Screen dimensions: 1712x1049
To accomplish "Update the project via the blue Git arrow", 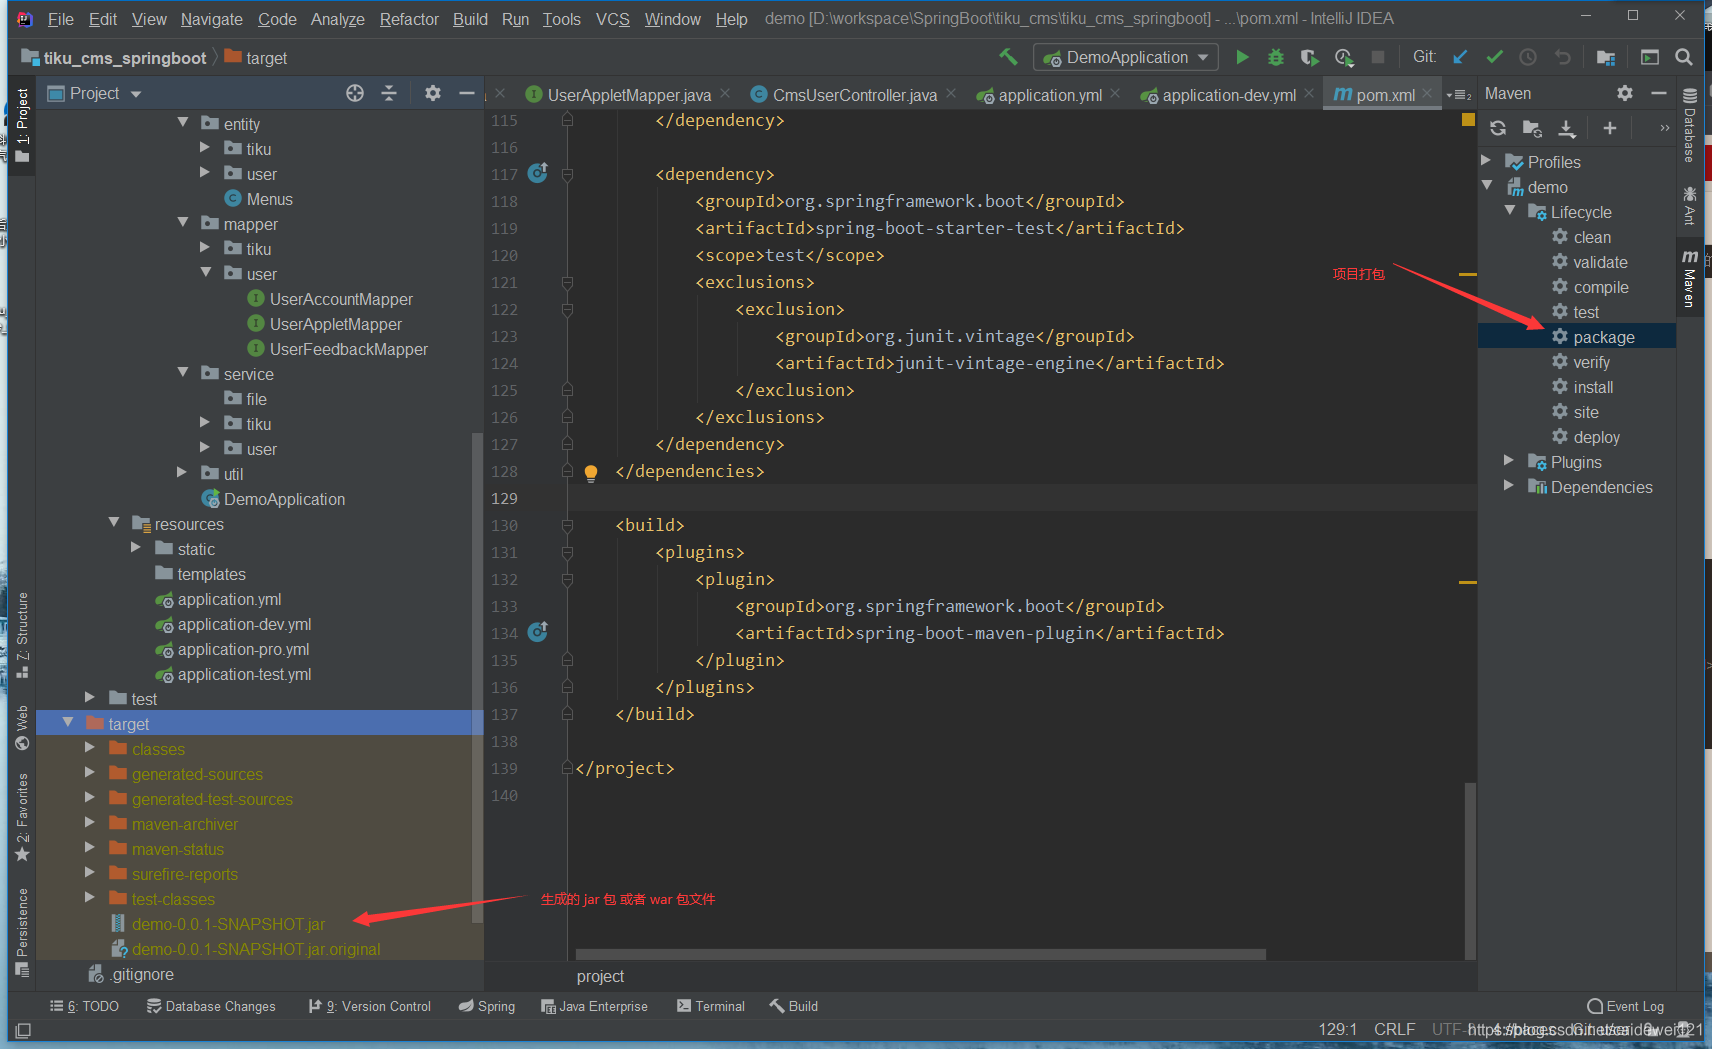I will pos(1461,57).
